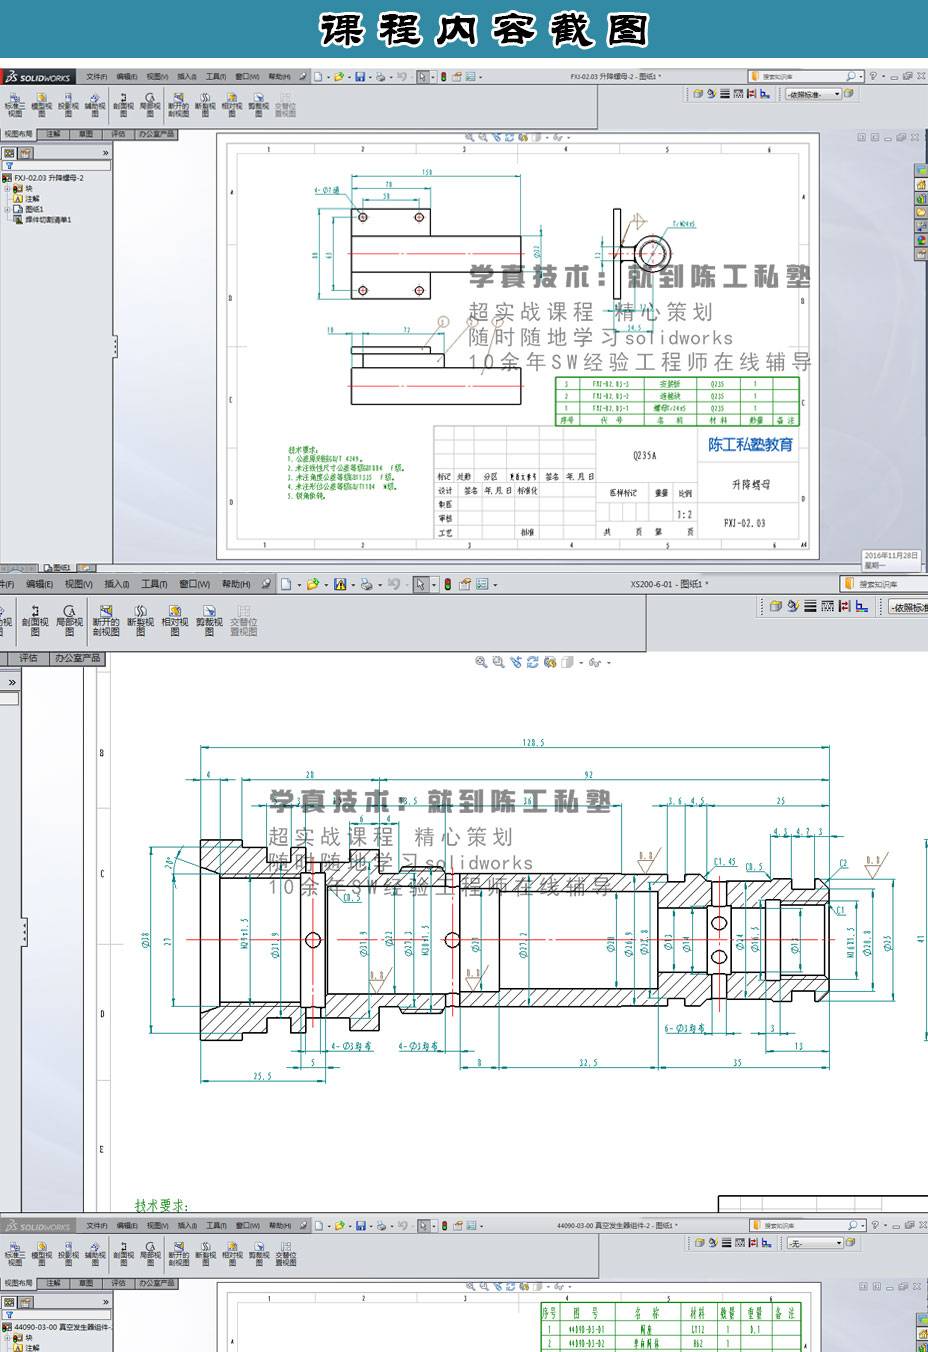
Task: Click the 断裂视图 (Break View) icon in middle window
Action: (x=140, y=618)
